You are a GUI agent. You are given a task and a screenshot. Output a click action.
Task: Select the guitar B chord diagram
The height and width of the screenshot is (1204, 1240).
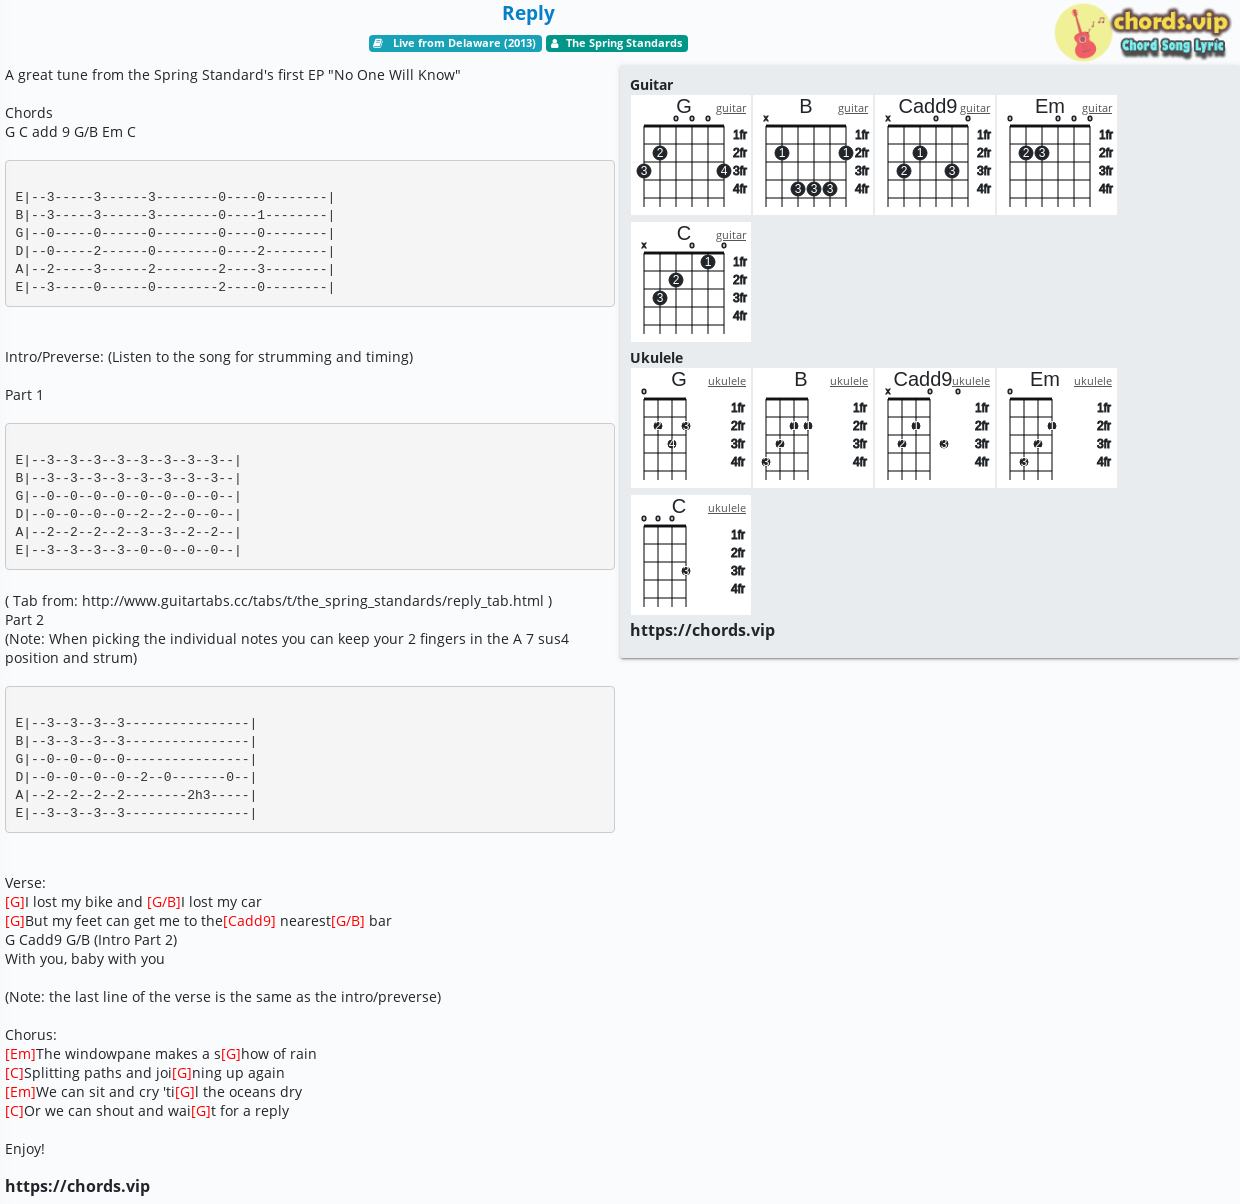[x=813, y=155]
